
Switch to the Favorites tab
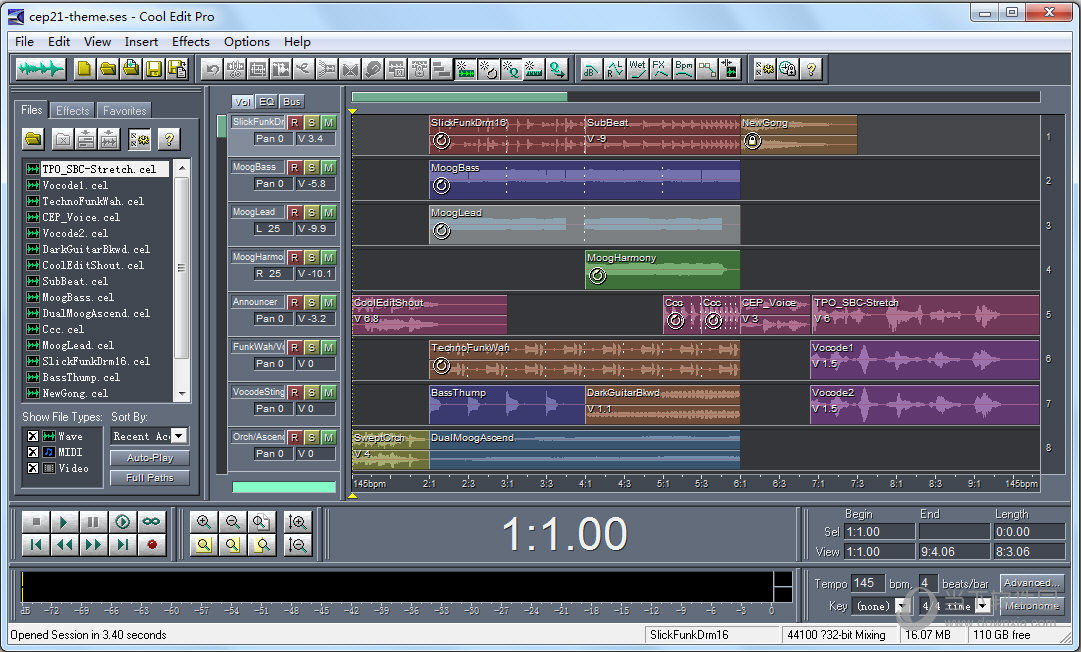pyautogui.click(x=125, y=111)
